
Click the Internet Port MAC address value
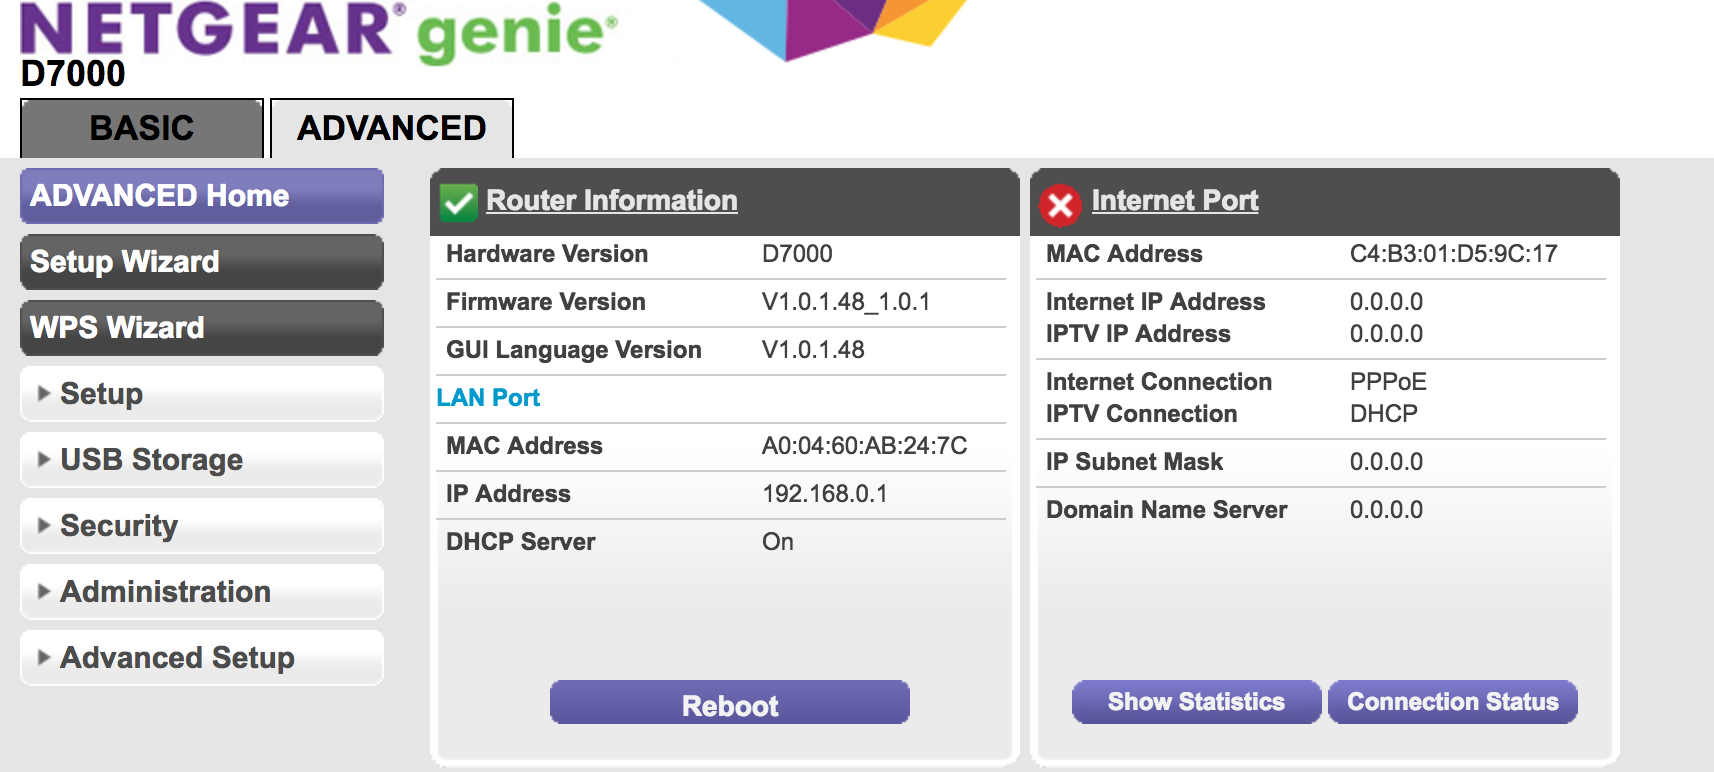point(1453,254)
